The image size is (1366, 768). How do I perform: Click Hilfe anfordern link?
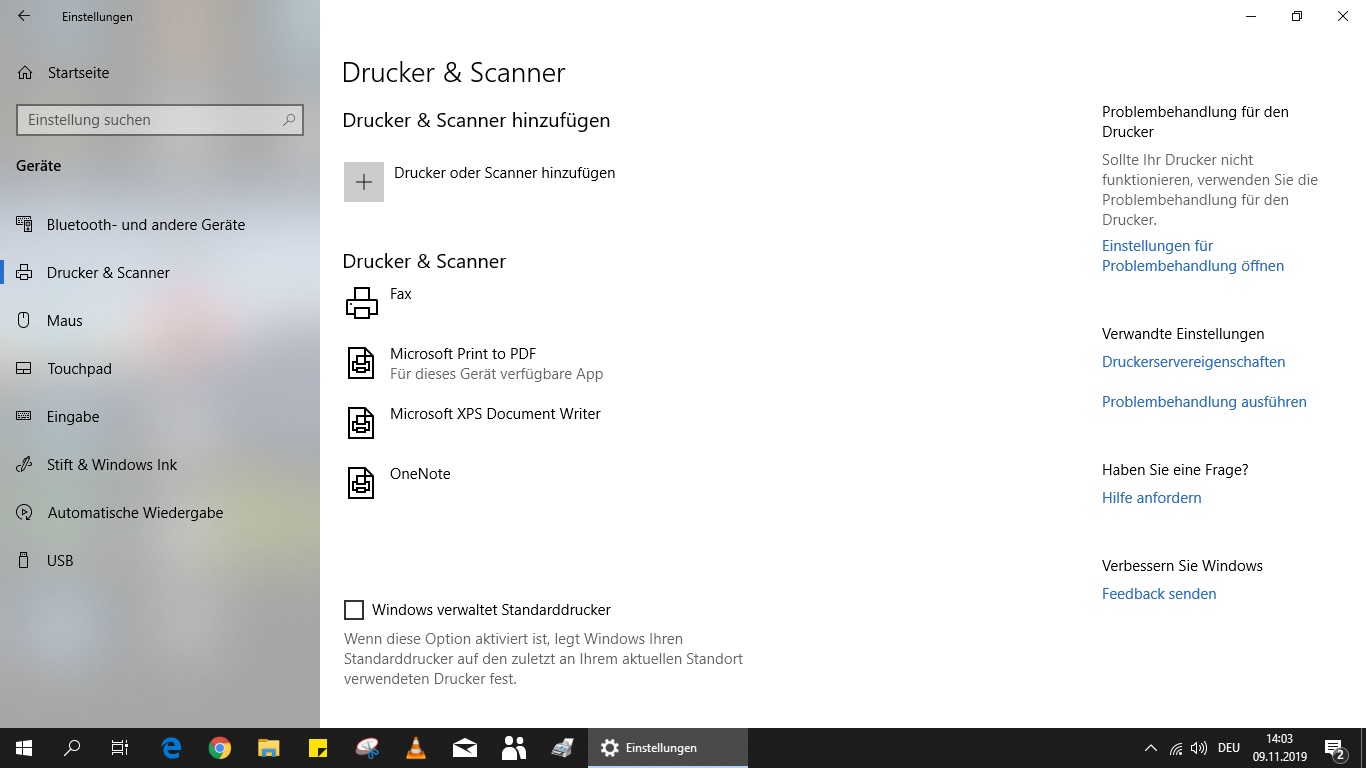tap(1151, 498)
